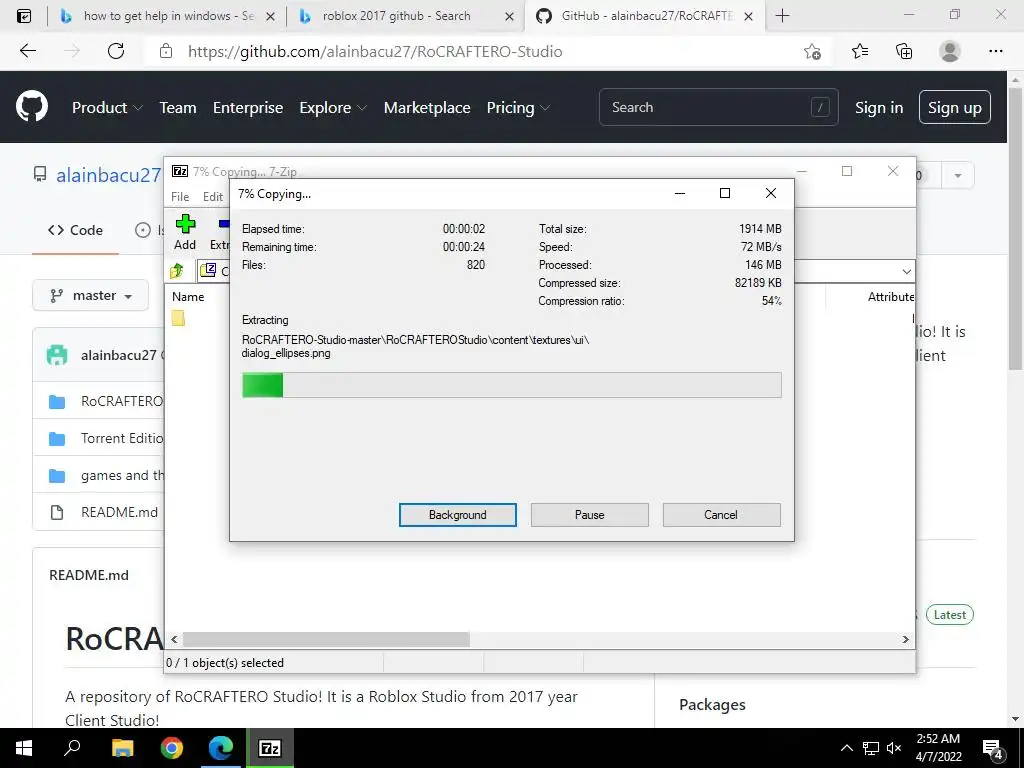Send the copy to Background
Viewport: 1024px width, 768px height.
click(458, 515)
